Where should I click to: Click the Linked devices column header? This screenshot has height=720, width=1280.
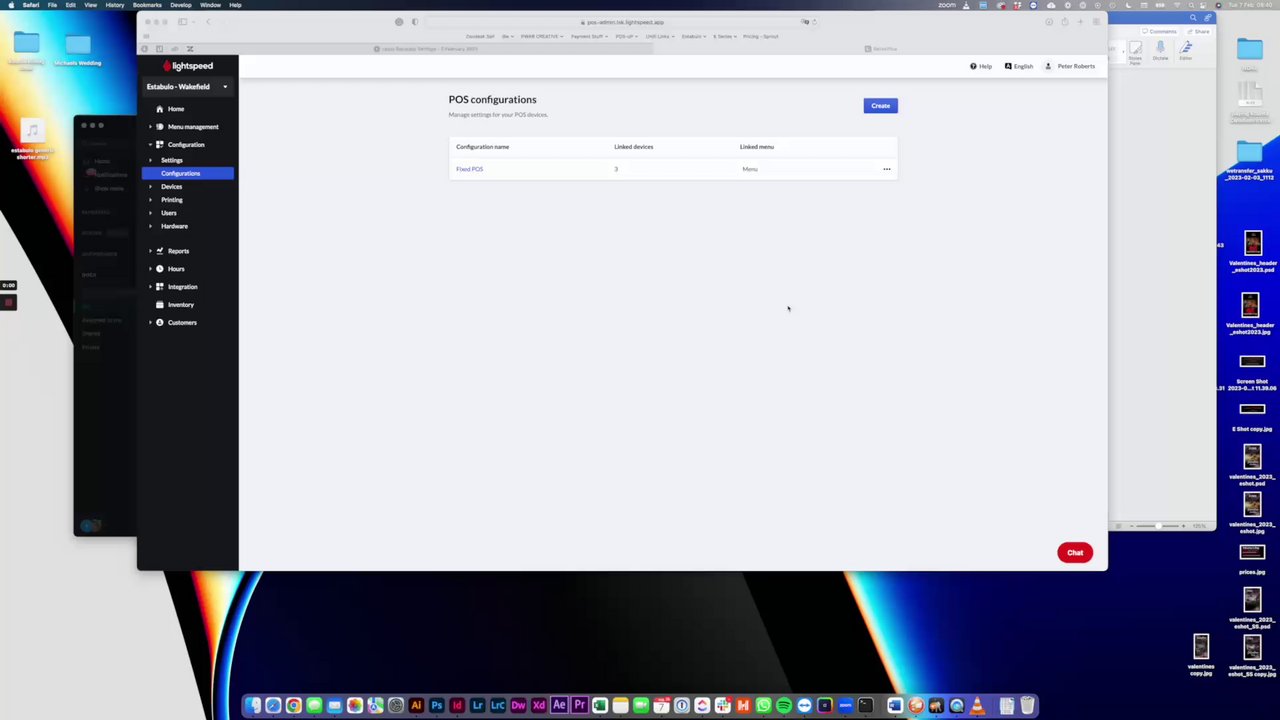633,147
